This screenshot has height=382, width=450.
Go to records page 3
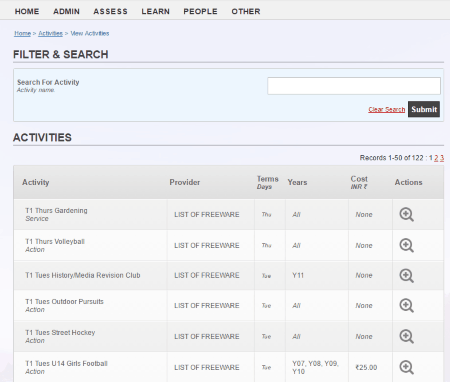tap(442, 158)
